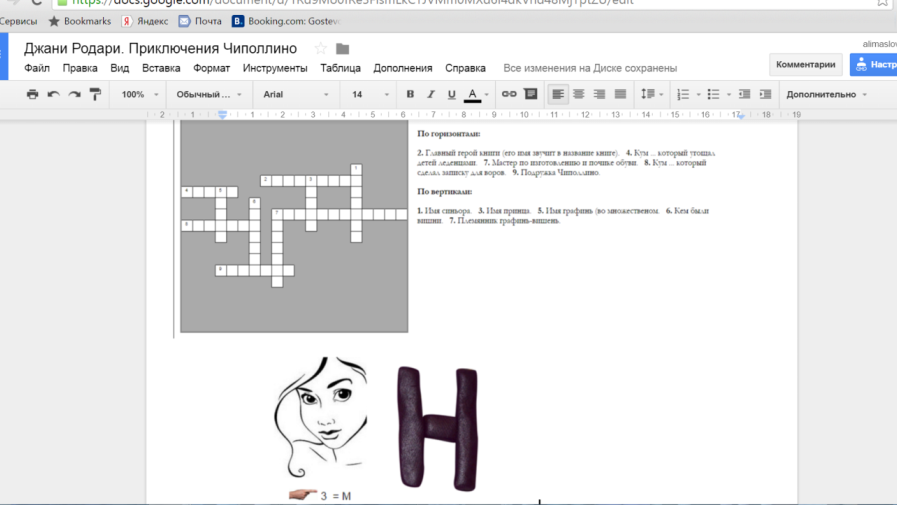
Task: Click the Redo arrow icon
Action: (74, 94)
